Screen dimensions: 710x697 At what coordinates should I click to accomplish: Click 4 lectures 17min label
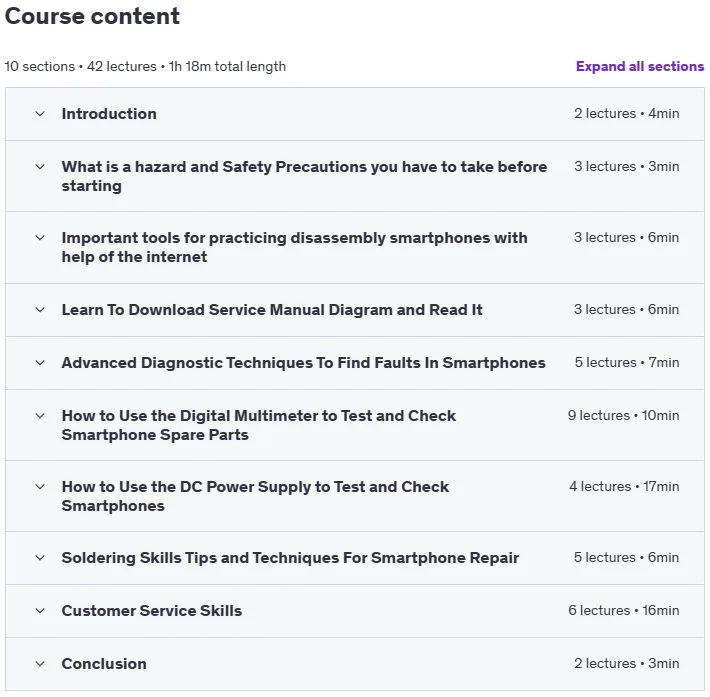pyautogui.click(x=624, y=486)
